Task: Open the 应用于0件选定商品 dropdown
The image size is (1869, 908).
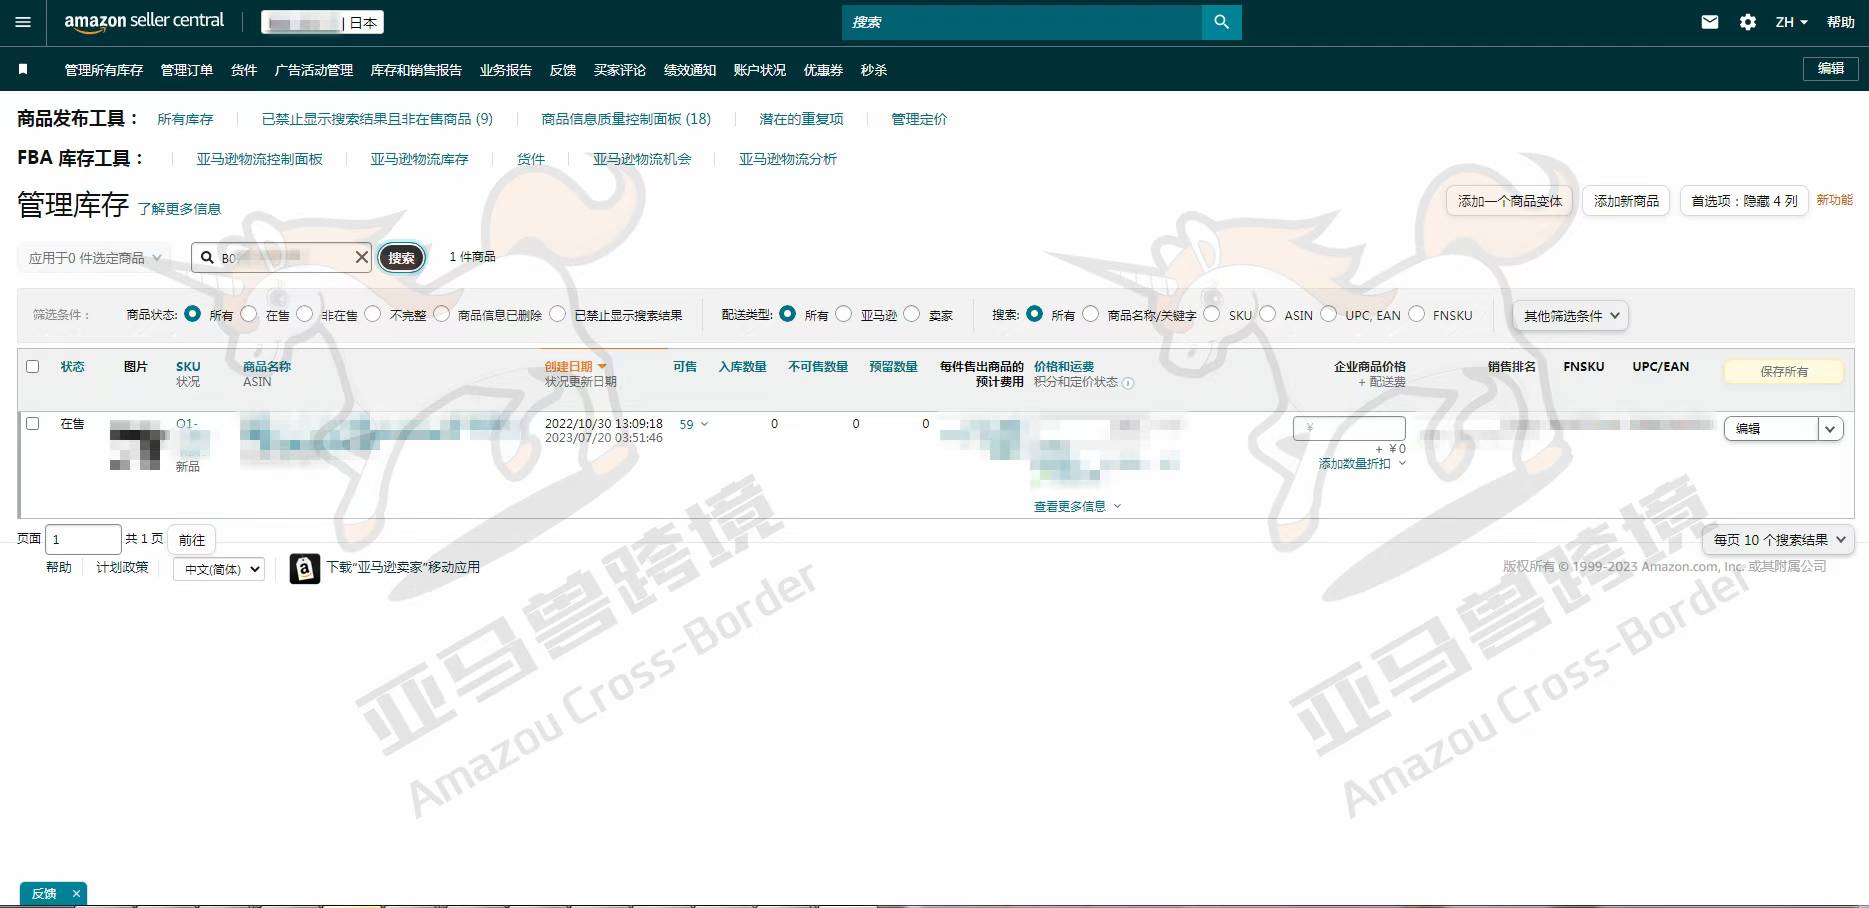Action: (94, 257)
